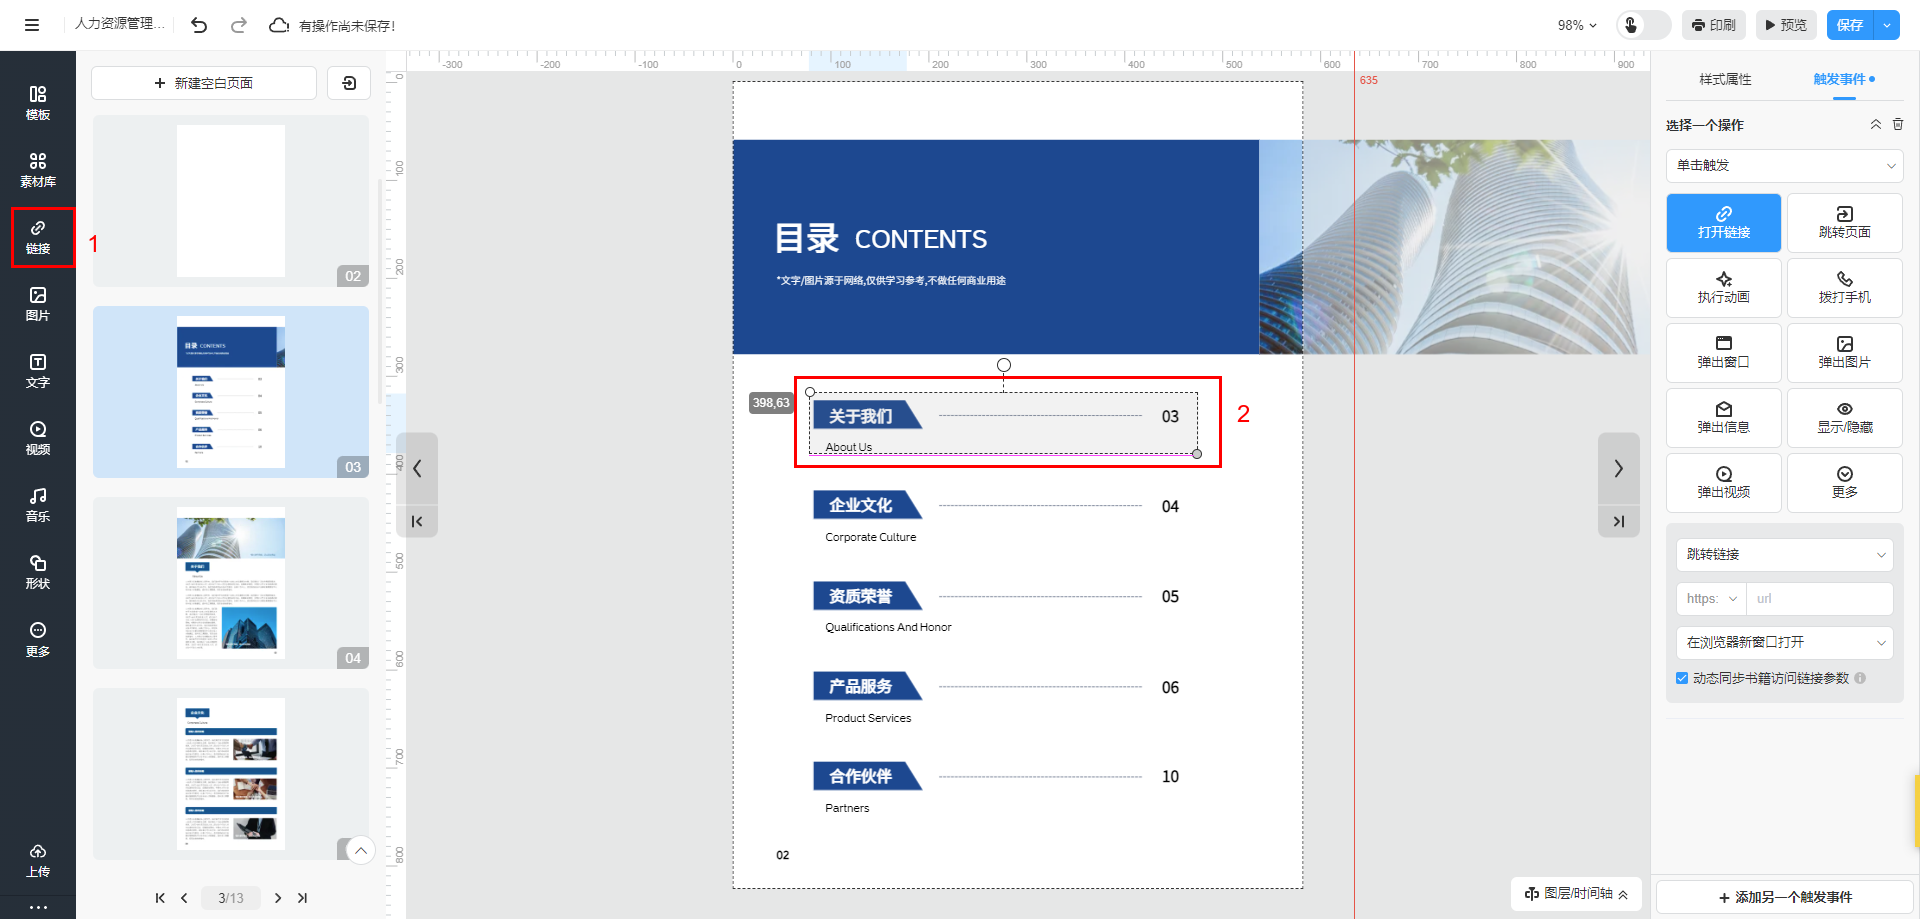Choose the 执行动画 action icon
The width and height of the screenshot is (1920, 919).
[x=1723, y=287]
